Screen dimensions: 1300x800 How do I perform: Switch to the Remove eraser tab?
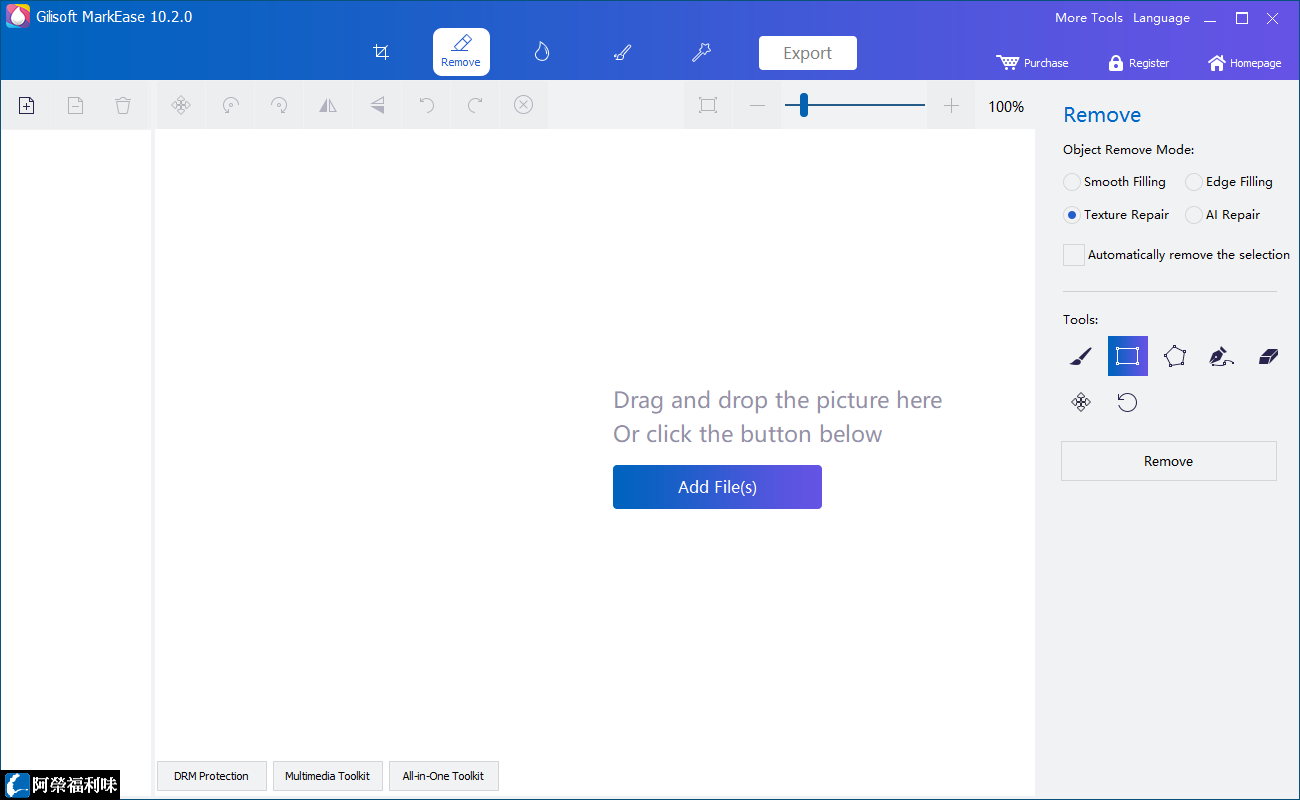(x=461, y=52)
